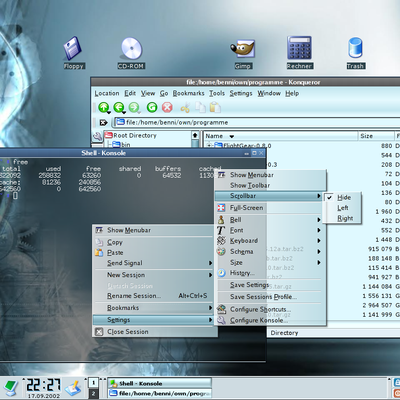This screenshot has width=400, height=400.
Task: Select Hide scrollbar option
Action: [x=342, y=197]
